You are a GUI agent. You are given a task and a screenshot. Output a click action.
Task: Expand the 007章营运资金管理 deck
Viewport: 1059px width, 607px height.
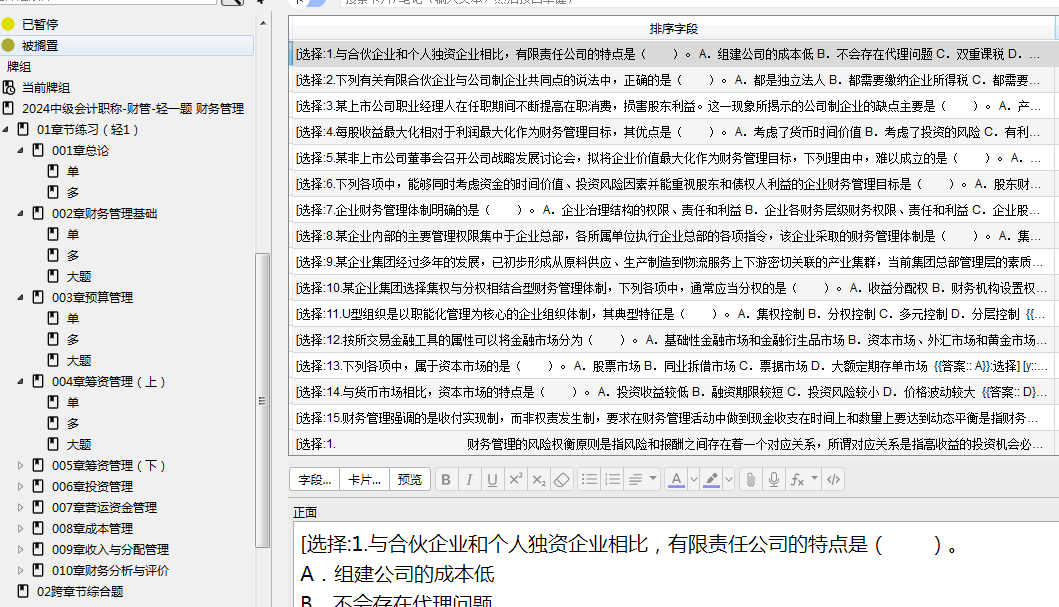click(20, 507)
